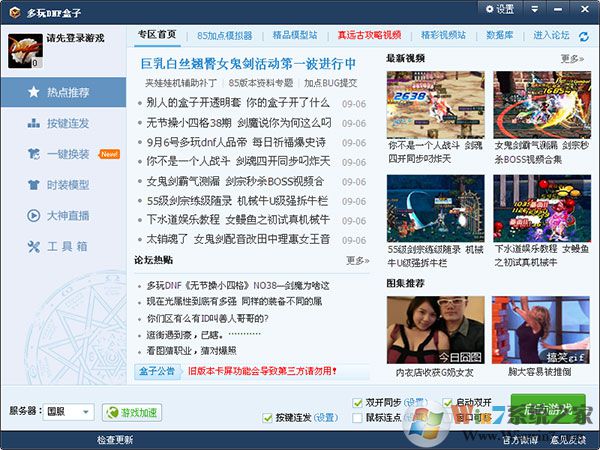The height and width of the screenshot is (450, 600).
Task: Open the 夹娃娃机辅助补丁 link
Action: 181,83
